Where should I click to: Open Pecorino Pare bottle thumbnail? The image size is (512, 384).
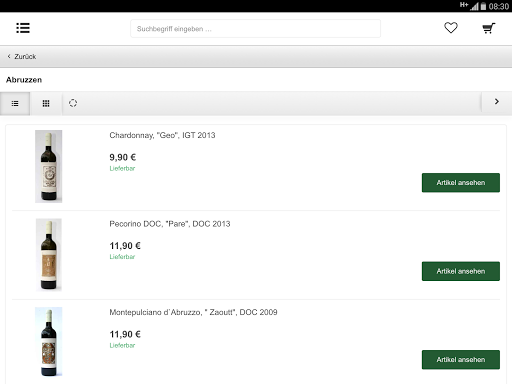point(49,255)
